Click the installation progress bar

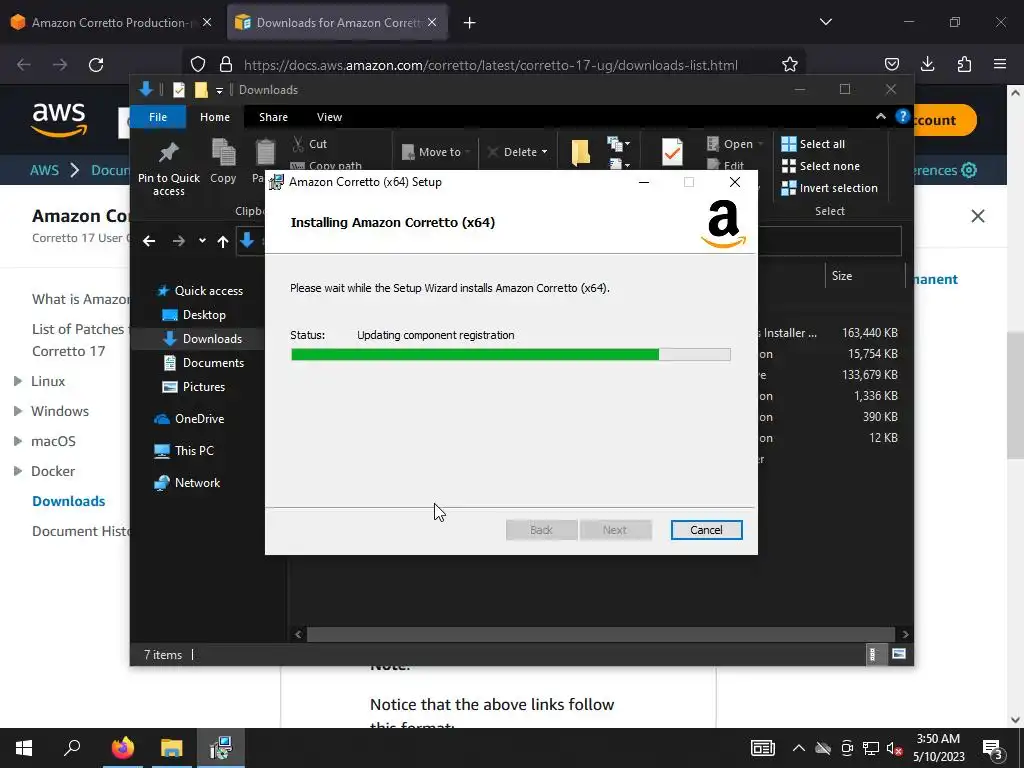click(x=511, y=355)
